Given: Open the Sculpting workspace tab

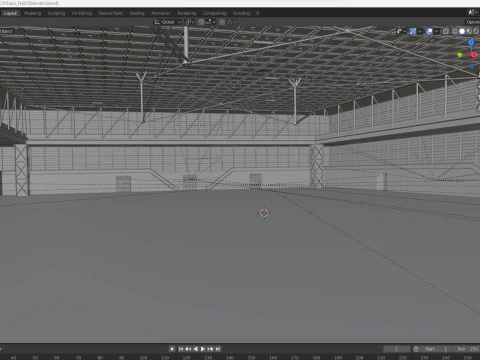Looking at the screenshot, I should pos(56,13).
